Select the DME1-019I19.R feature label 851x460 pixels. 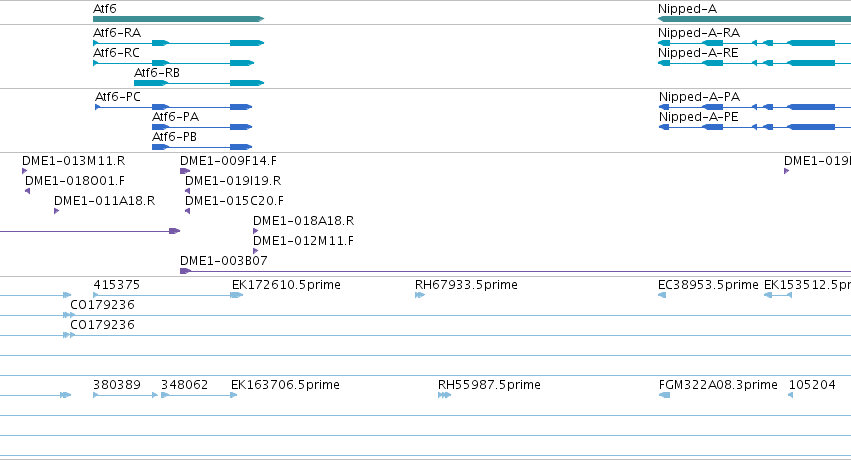(x=233, y=181)
